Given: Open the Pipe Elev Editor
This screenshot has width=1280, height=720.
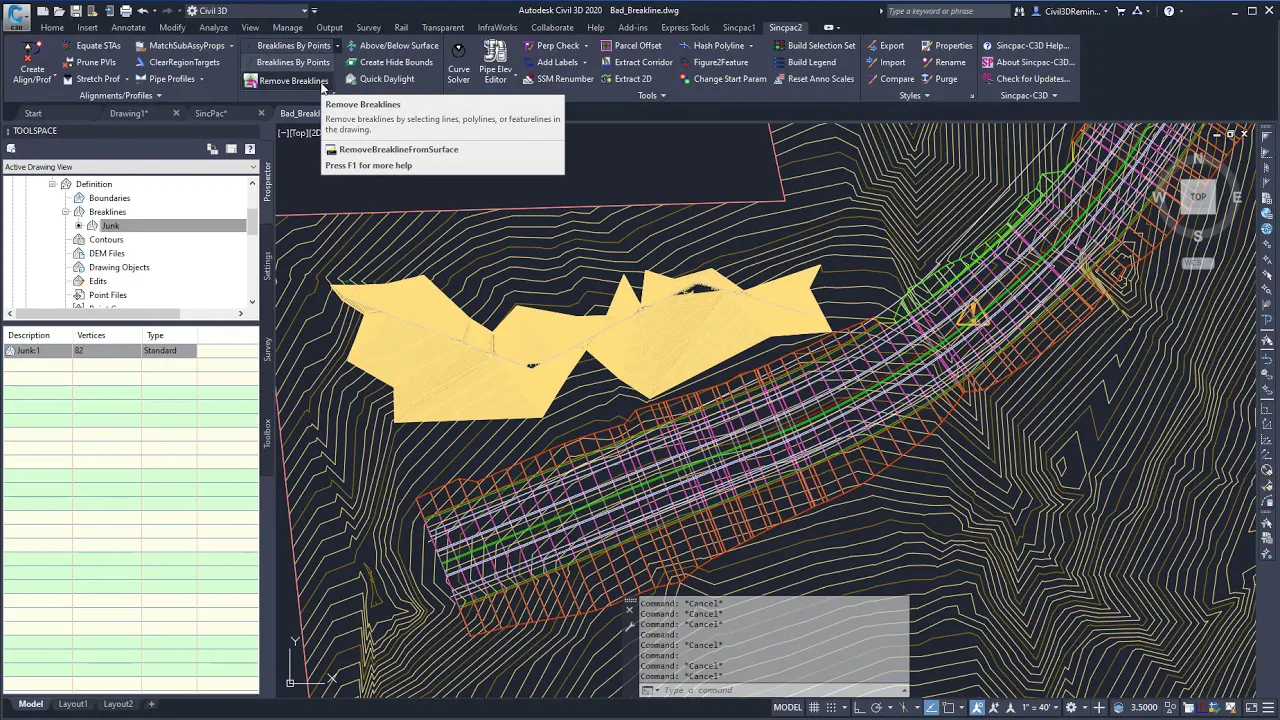Looking at the screenshot, I should (x=495, y=63).
